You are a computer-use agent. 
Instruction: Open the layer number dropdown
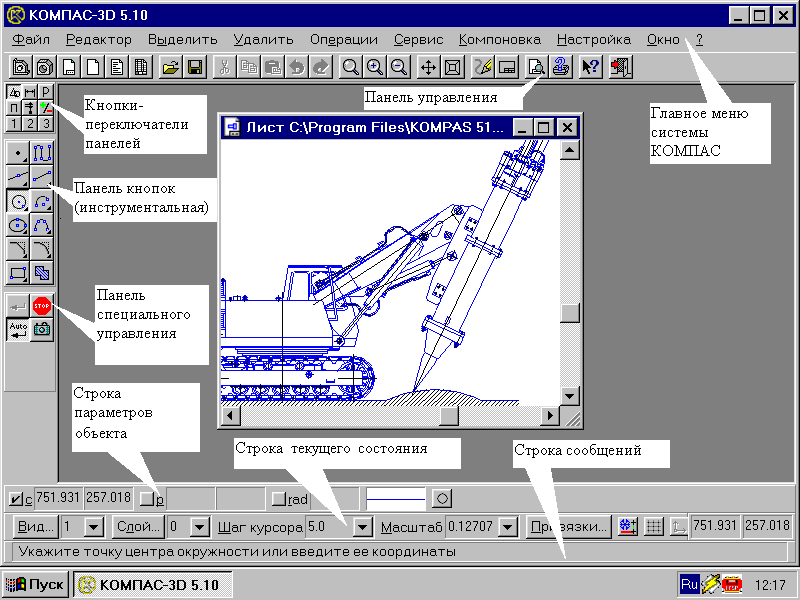coord(200,527)
